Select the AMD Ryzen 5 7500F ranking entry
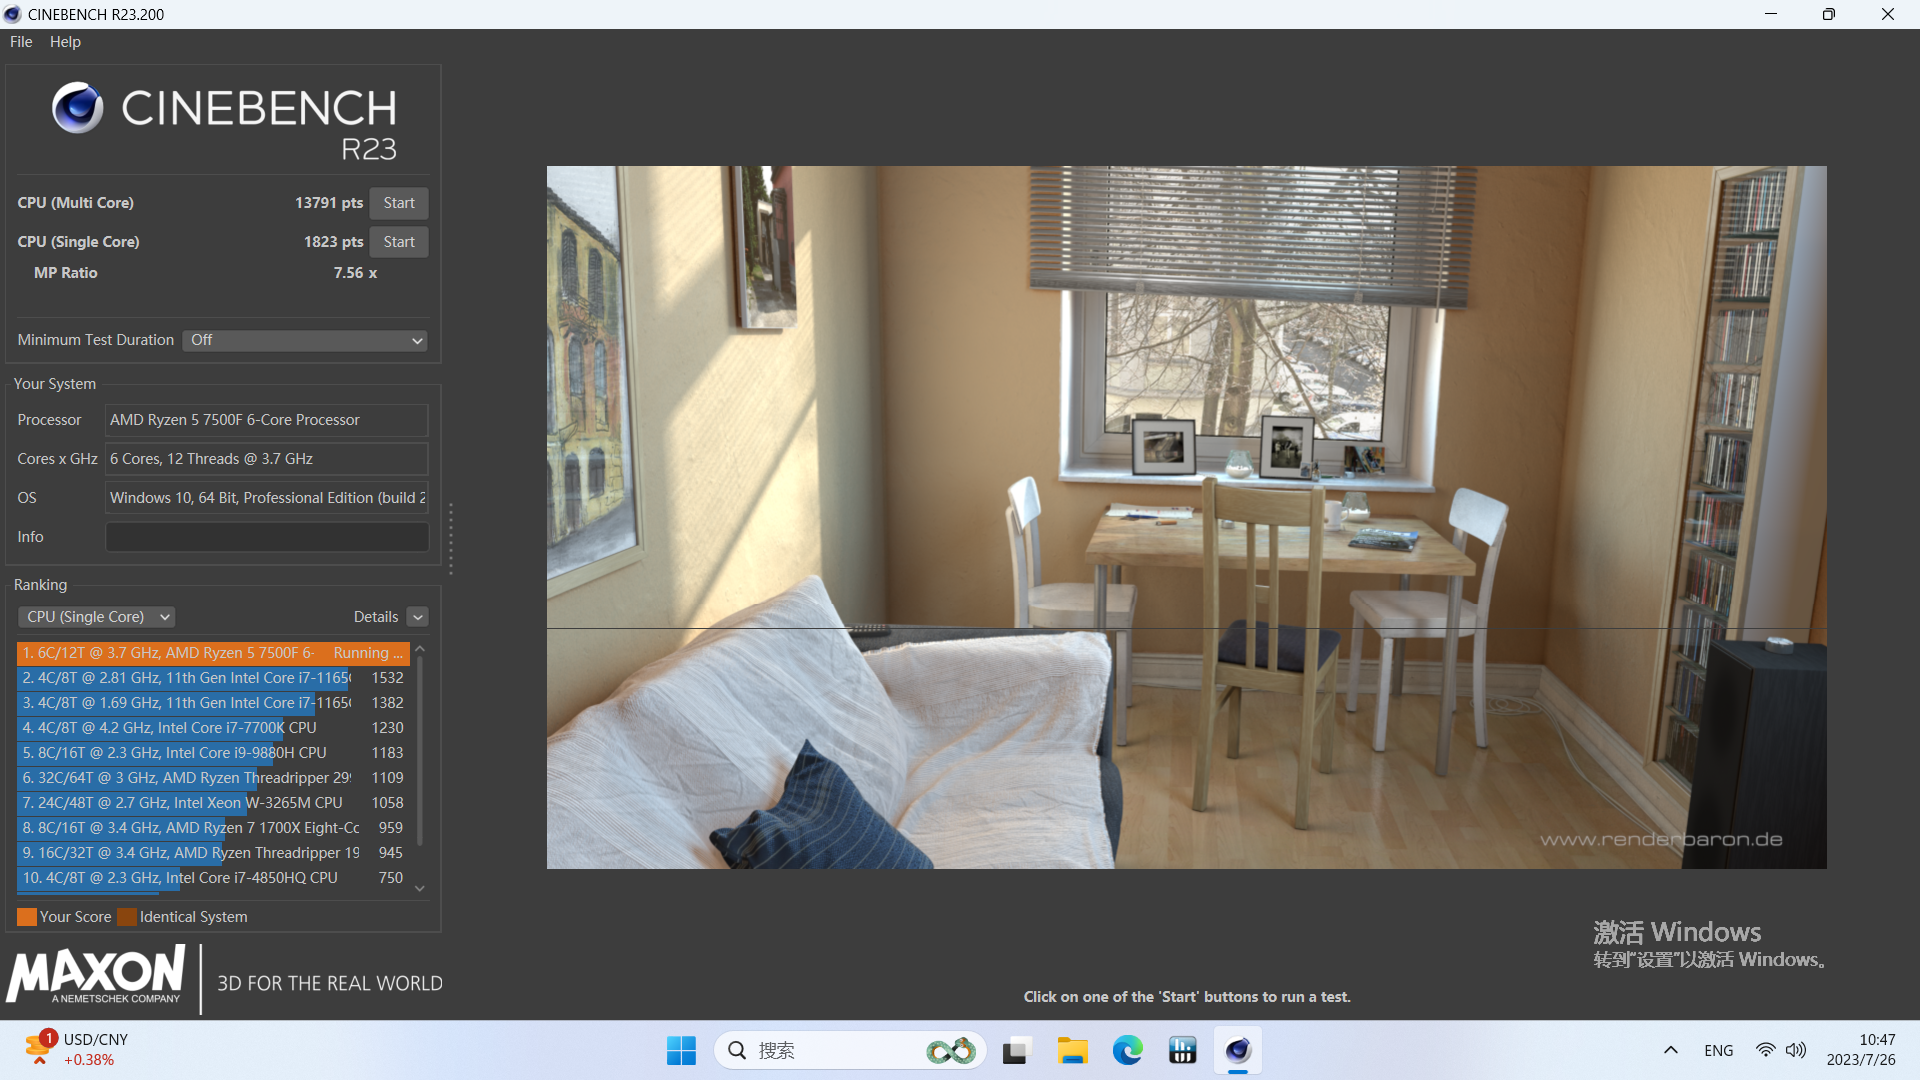The image size is (1920, 1080). 215,651
